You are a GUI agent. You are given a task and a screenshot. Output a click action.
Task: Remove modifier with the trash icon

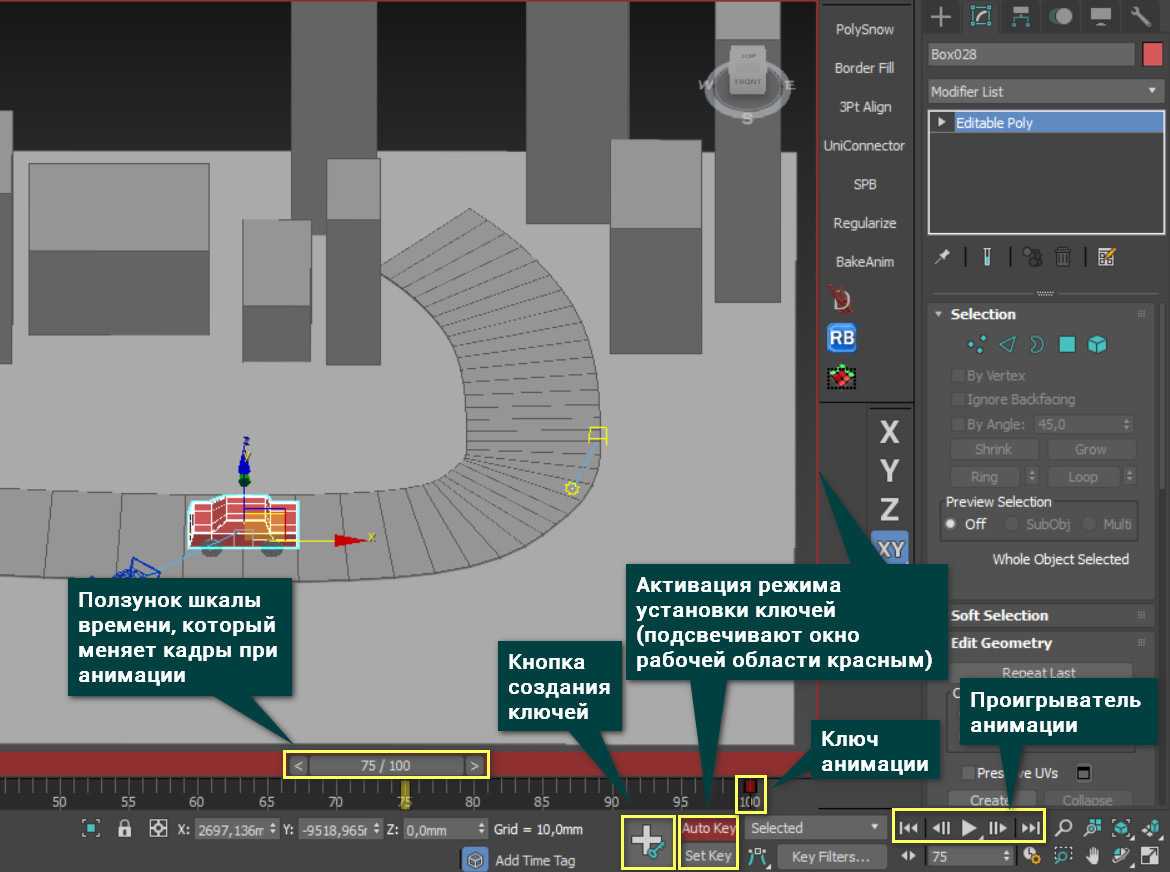pos(1064,257)
